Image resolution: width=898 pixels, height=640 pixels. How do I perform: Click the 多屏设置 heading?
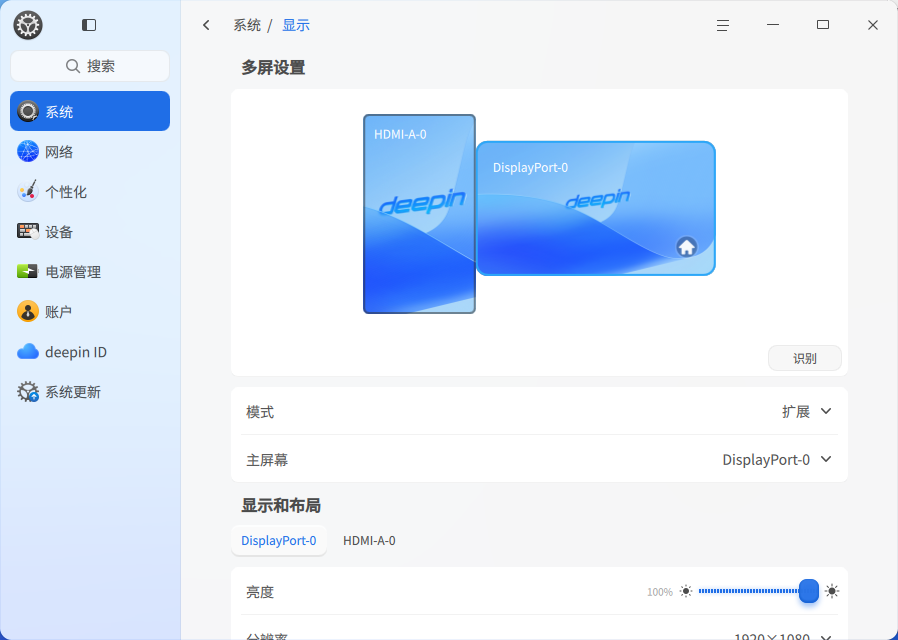(273, 68)
